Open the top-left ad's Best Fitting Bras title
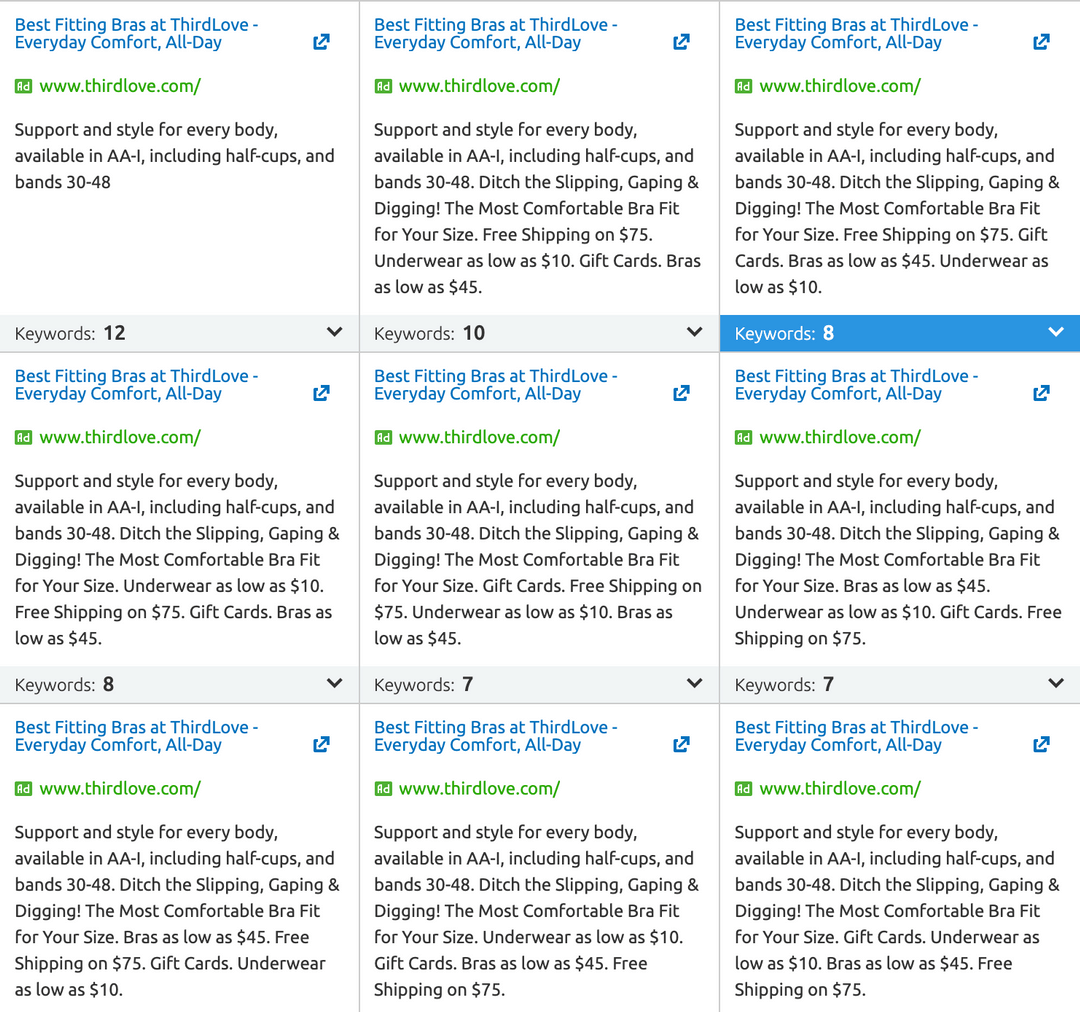This screenshot has width=1080, height=1012. [x=136, y=33]
